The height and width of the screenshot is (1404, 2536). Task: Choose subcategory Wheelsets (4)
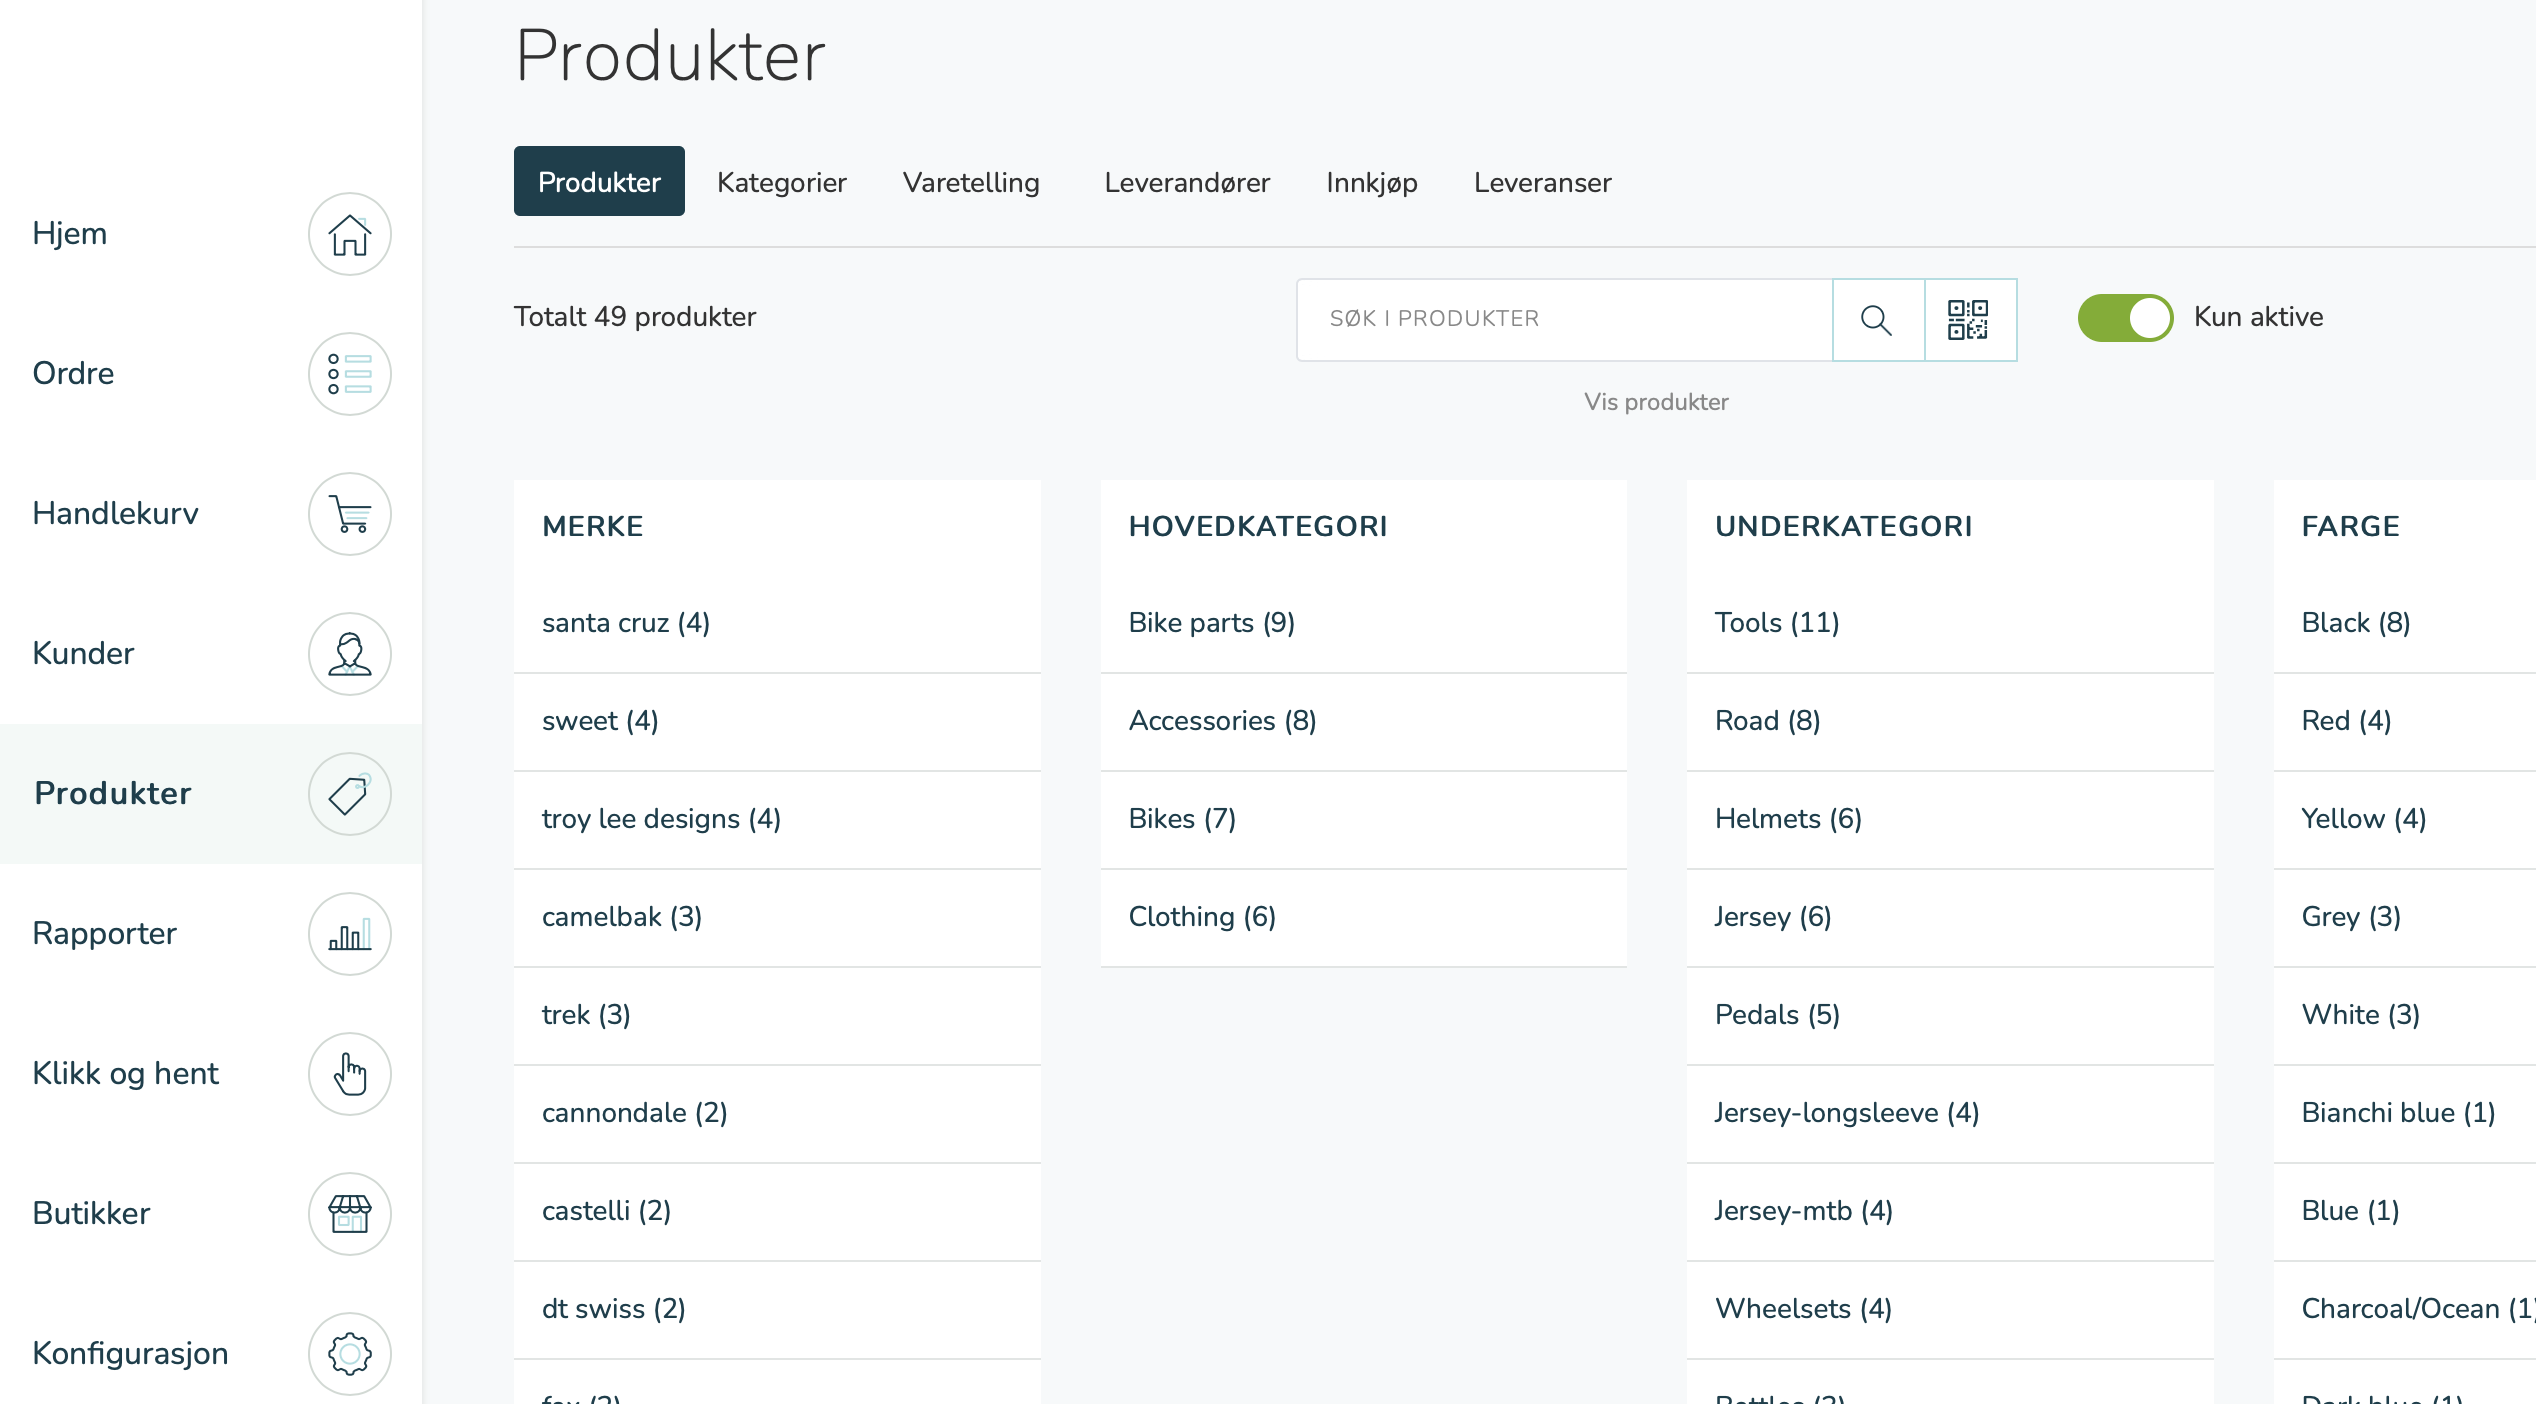1950,1309
